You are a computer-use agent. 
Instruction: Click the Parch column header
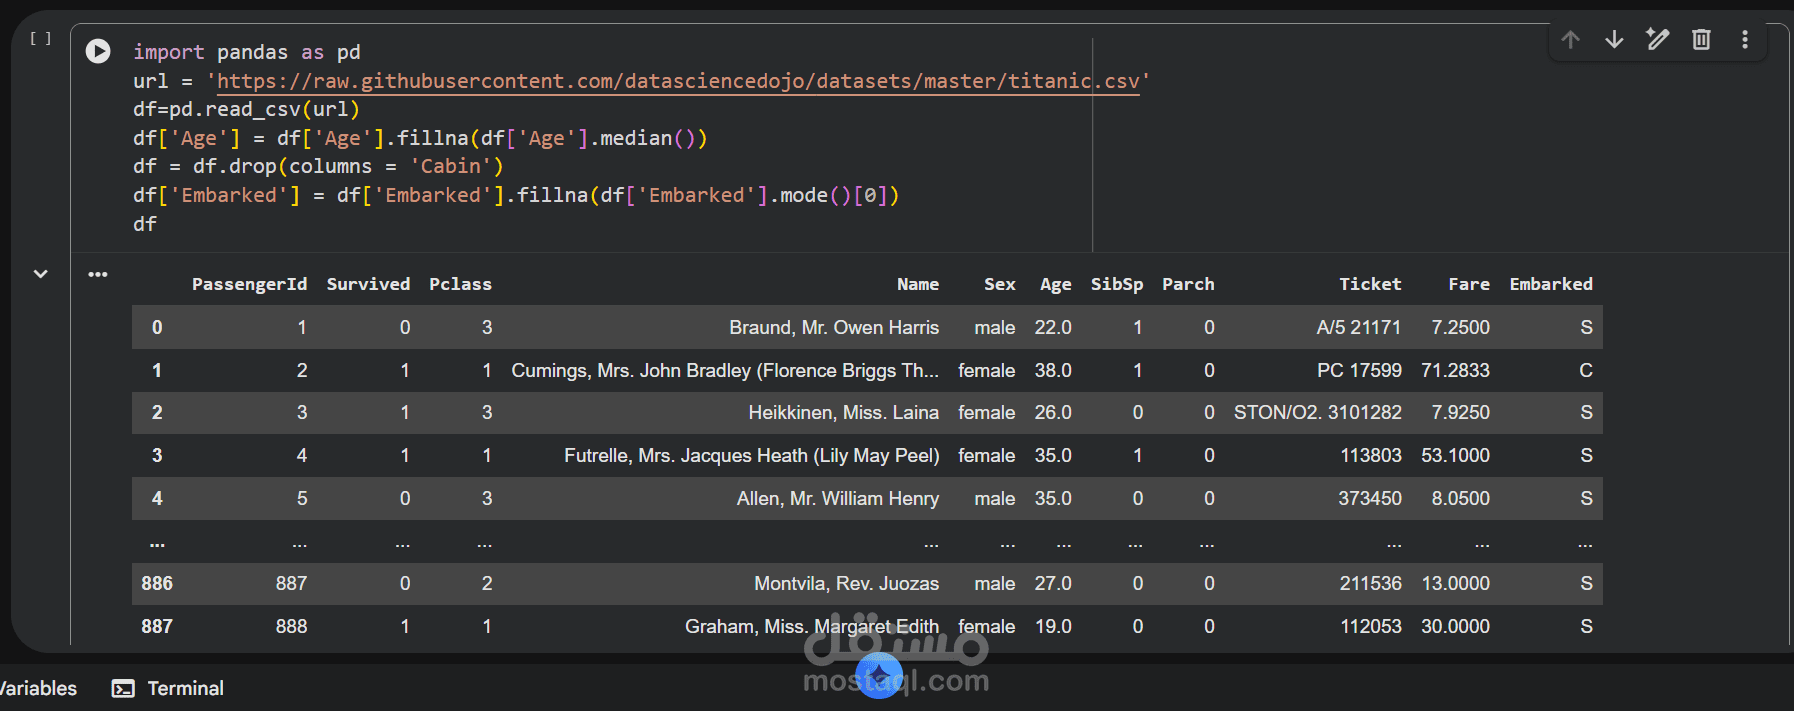click(1188, 284)
